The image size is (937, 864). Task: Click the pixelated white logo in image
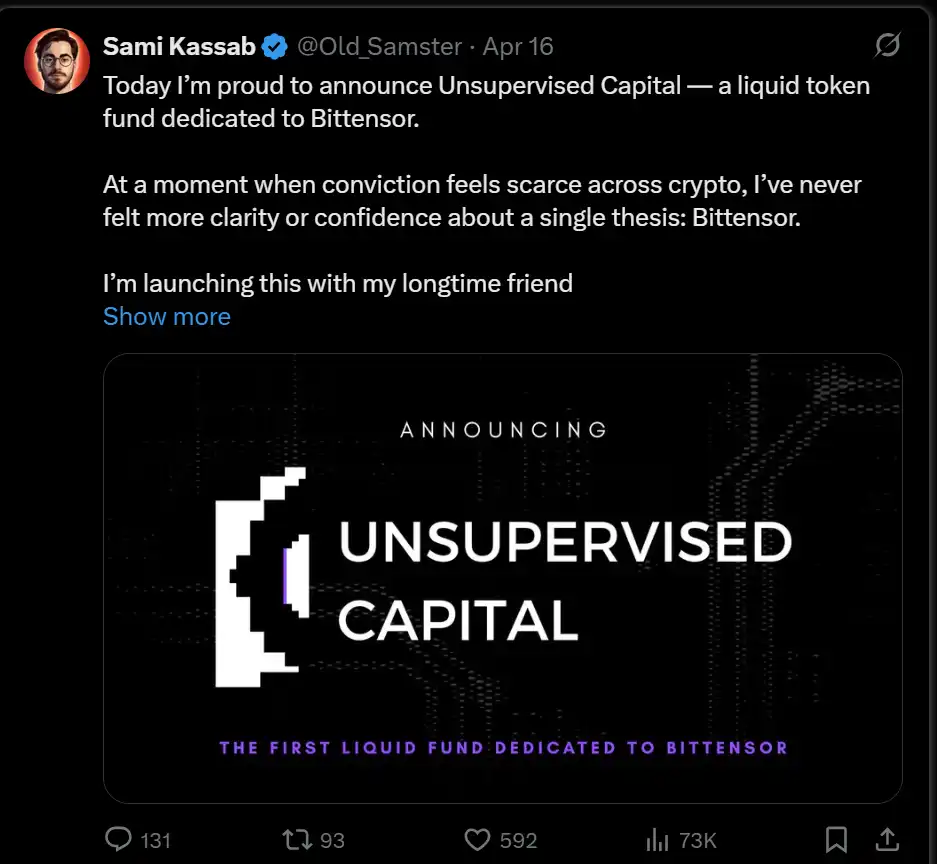(256, 580)
